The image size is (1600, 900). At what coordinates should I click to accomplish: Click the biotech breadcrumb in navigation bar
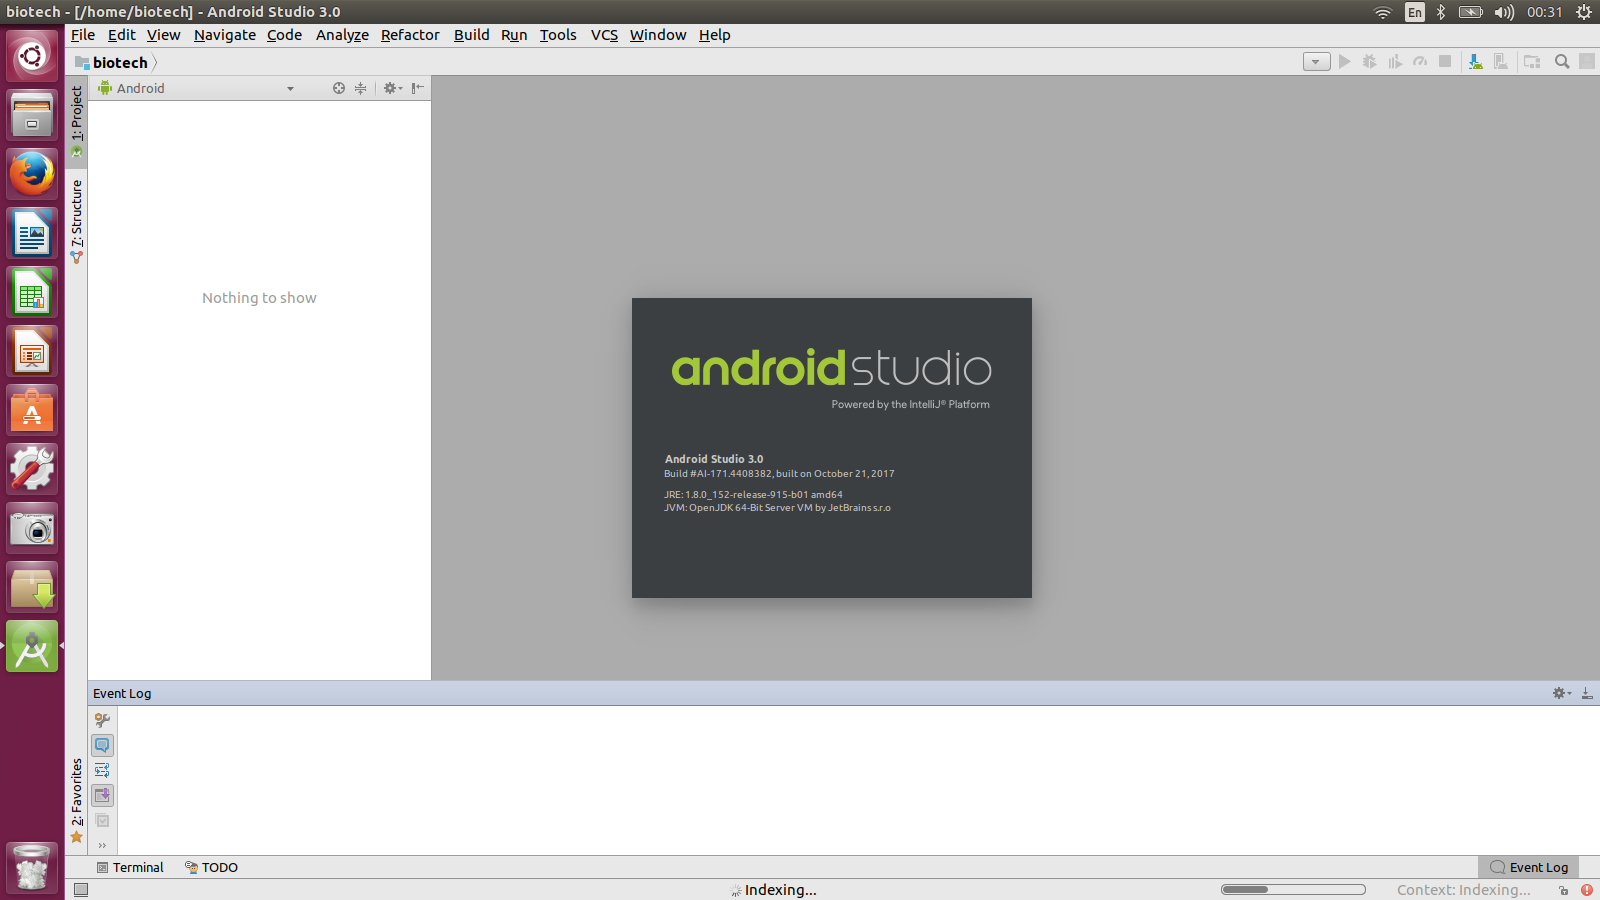[111, 62]
